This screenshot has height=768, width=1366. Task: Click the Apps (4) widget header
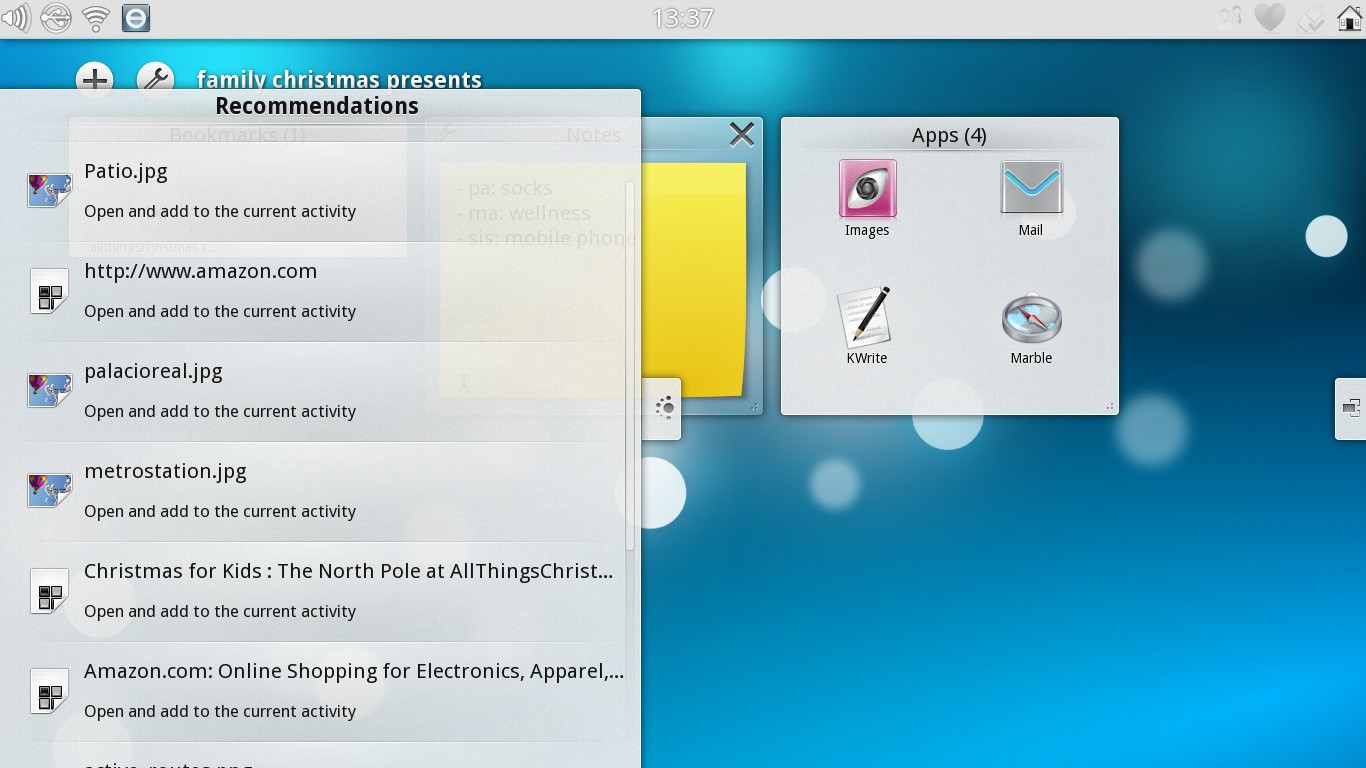tap(949, 135)
